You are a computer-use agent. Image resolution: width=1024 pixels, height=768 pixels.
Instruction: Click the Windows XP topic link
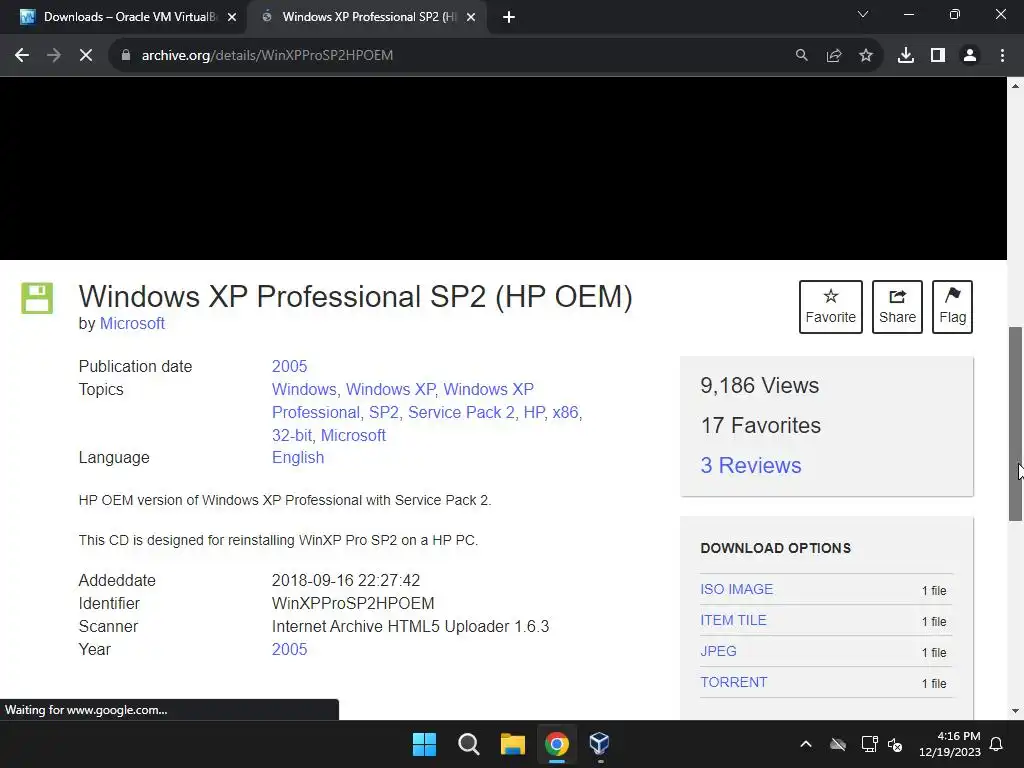coord(391,389)
